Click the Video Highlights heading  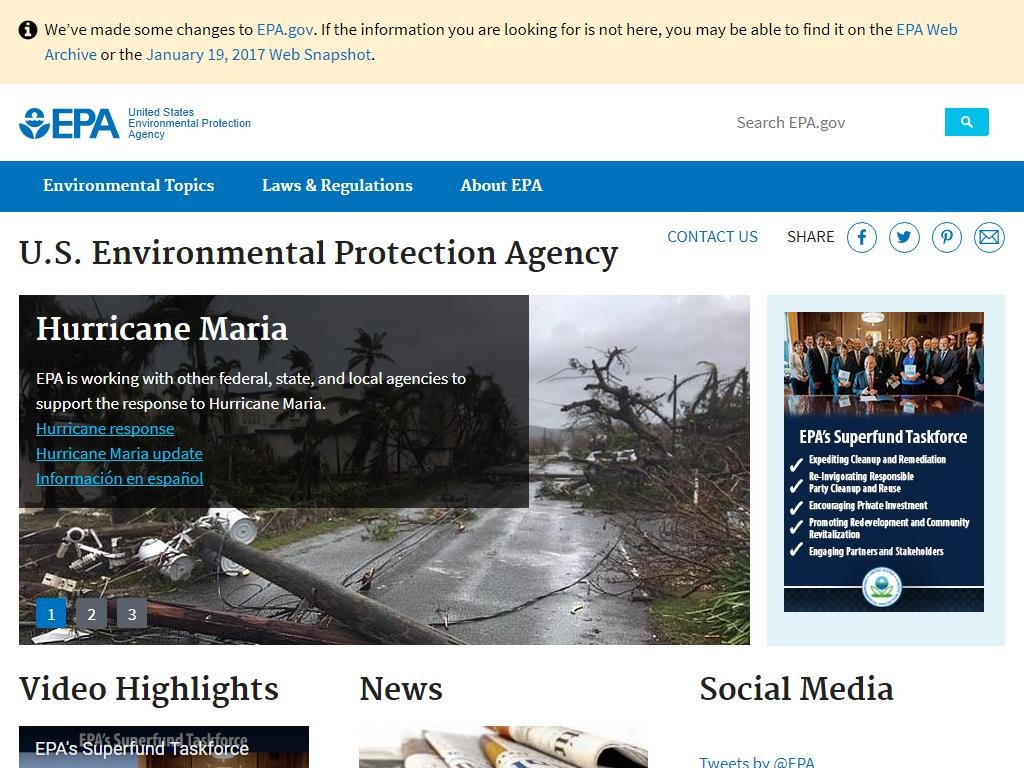coord(149,690)
